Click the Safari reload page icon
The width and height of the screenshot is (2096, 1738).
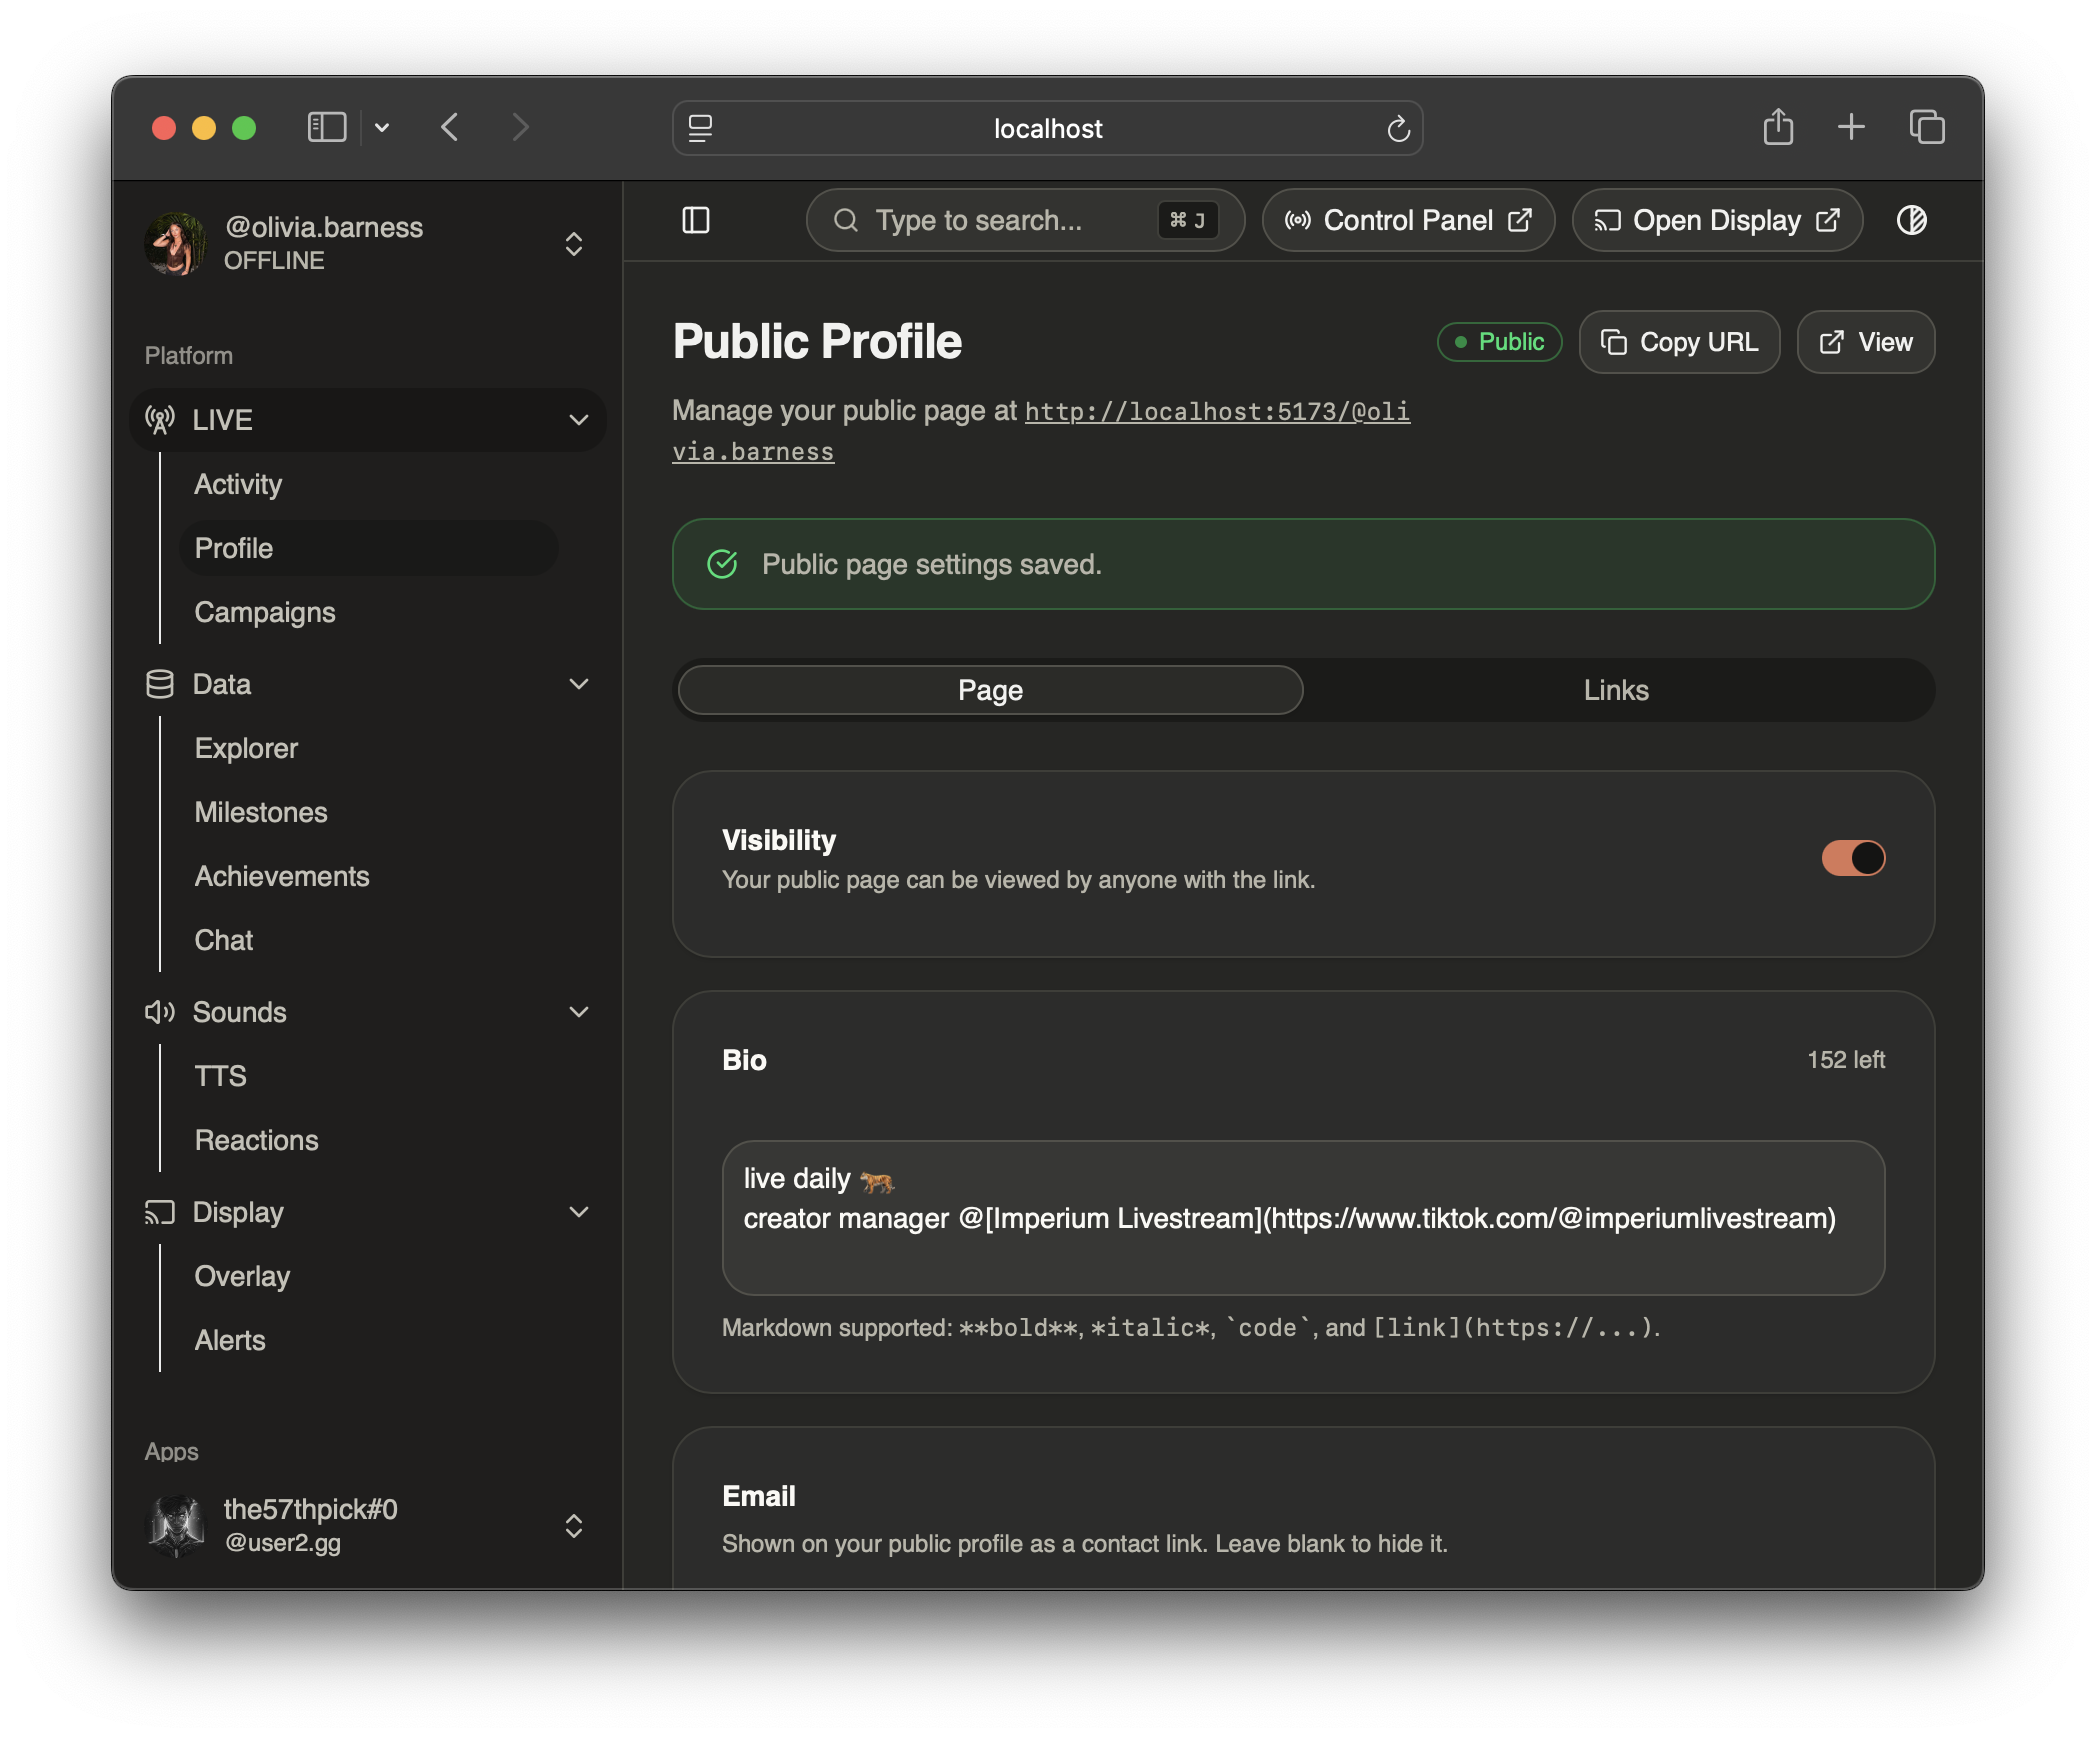pyautogui.click(x=1398, y=128)
